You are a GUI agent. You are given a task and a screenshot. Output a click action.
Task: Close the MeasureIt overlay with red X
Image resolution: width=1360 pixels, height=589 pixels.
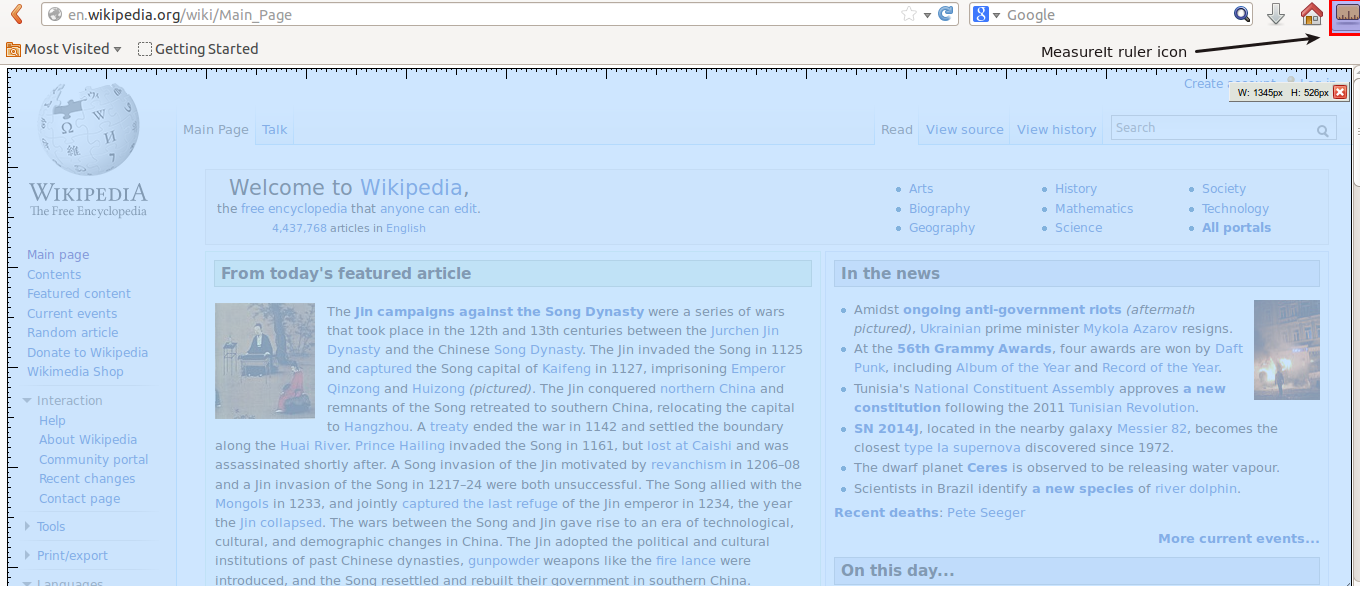pyautogui.click(x=1340, y=92)
